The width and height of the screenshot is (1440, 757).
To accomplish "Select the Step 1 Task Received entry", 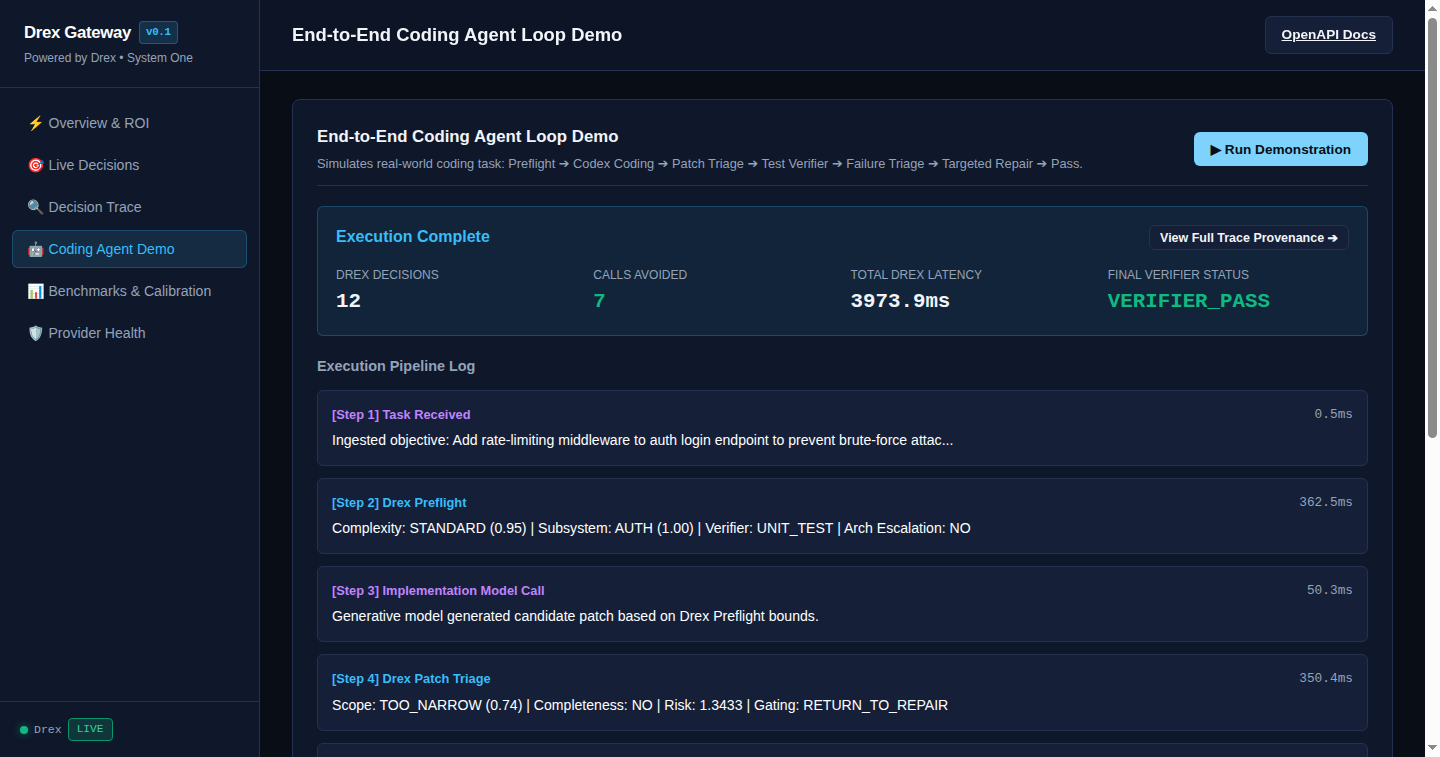I will point(842,428).
